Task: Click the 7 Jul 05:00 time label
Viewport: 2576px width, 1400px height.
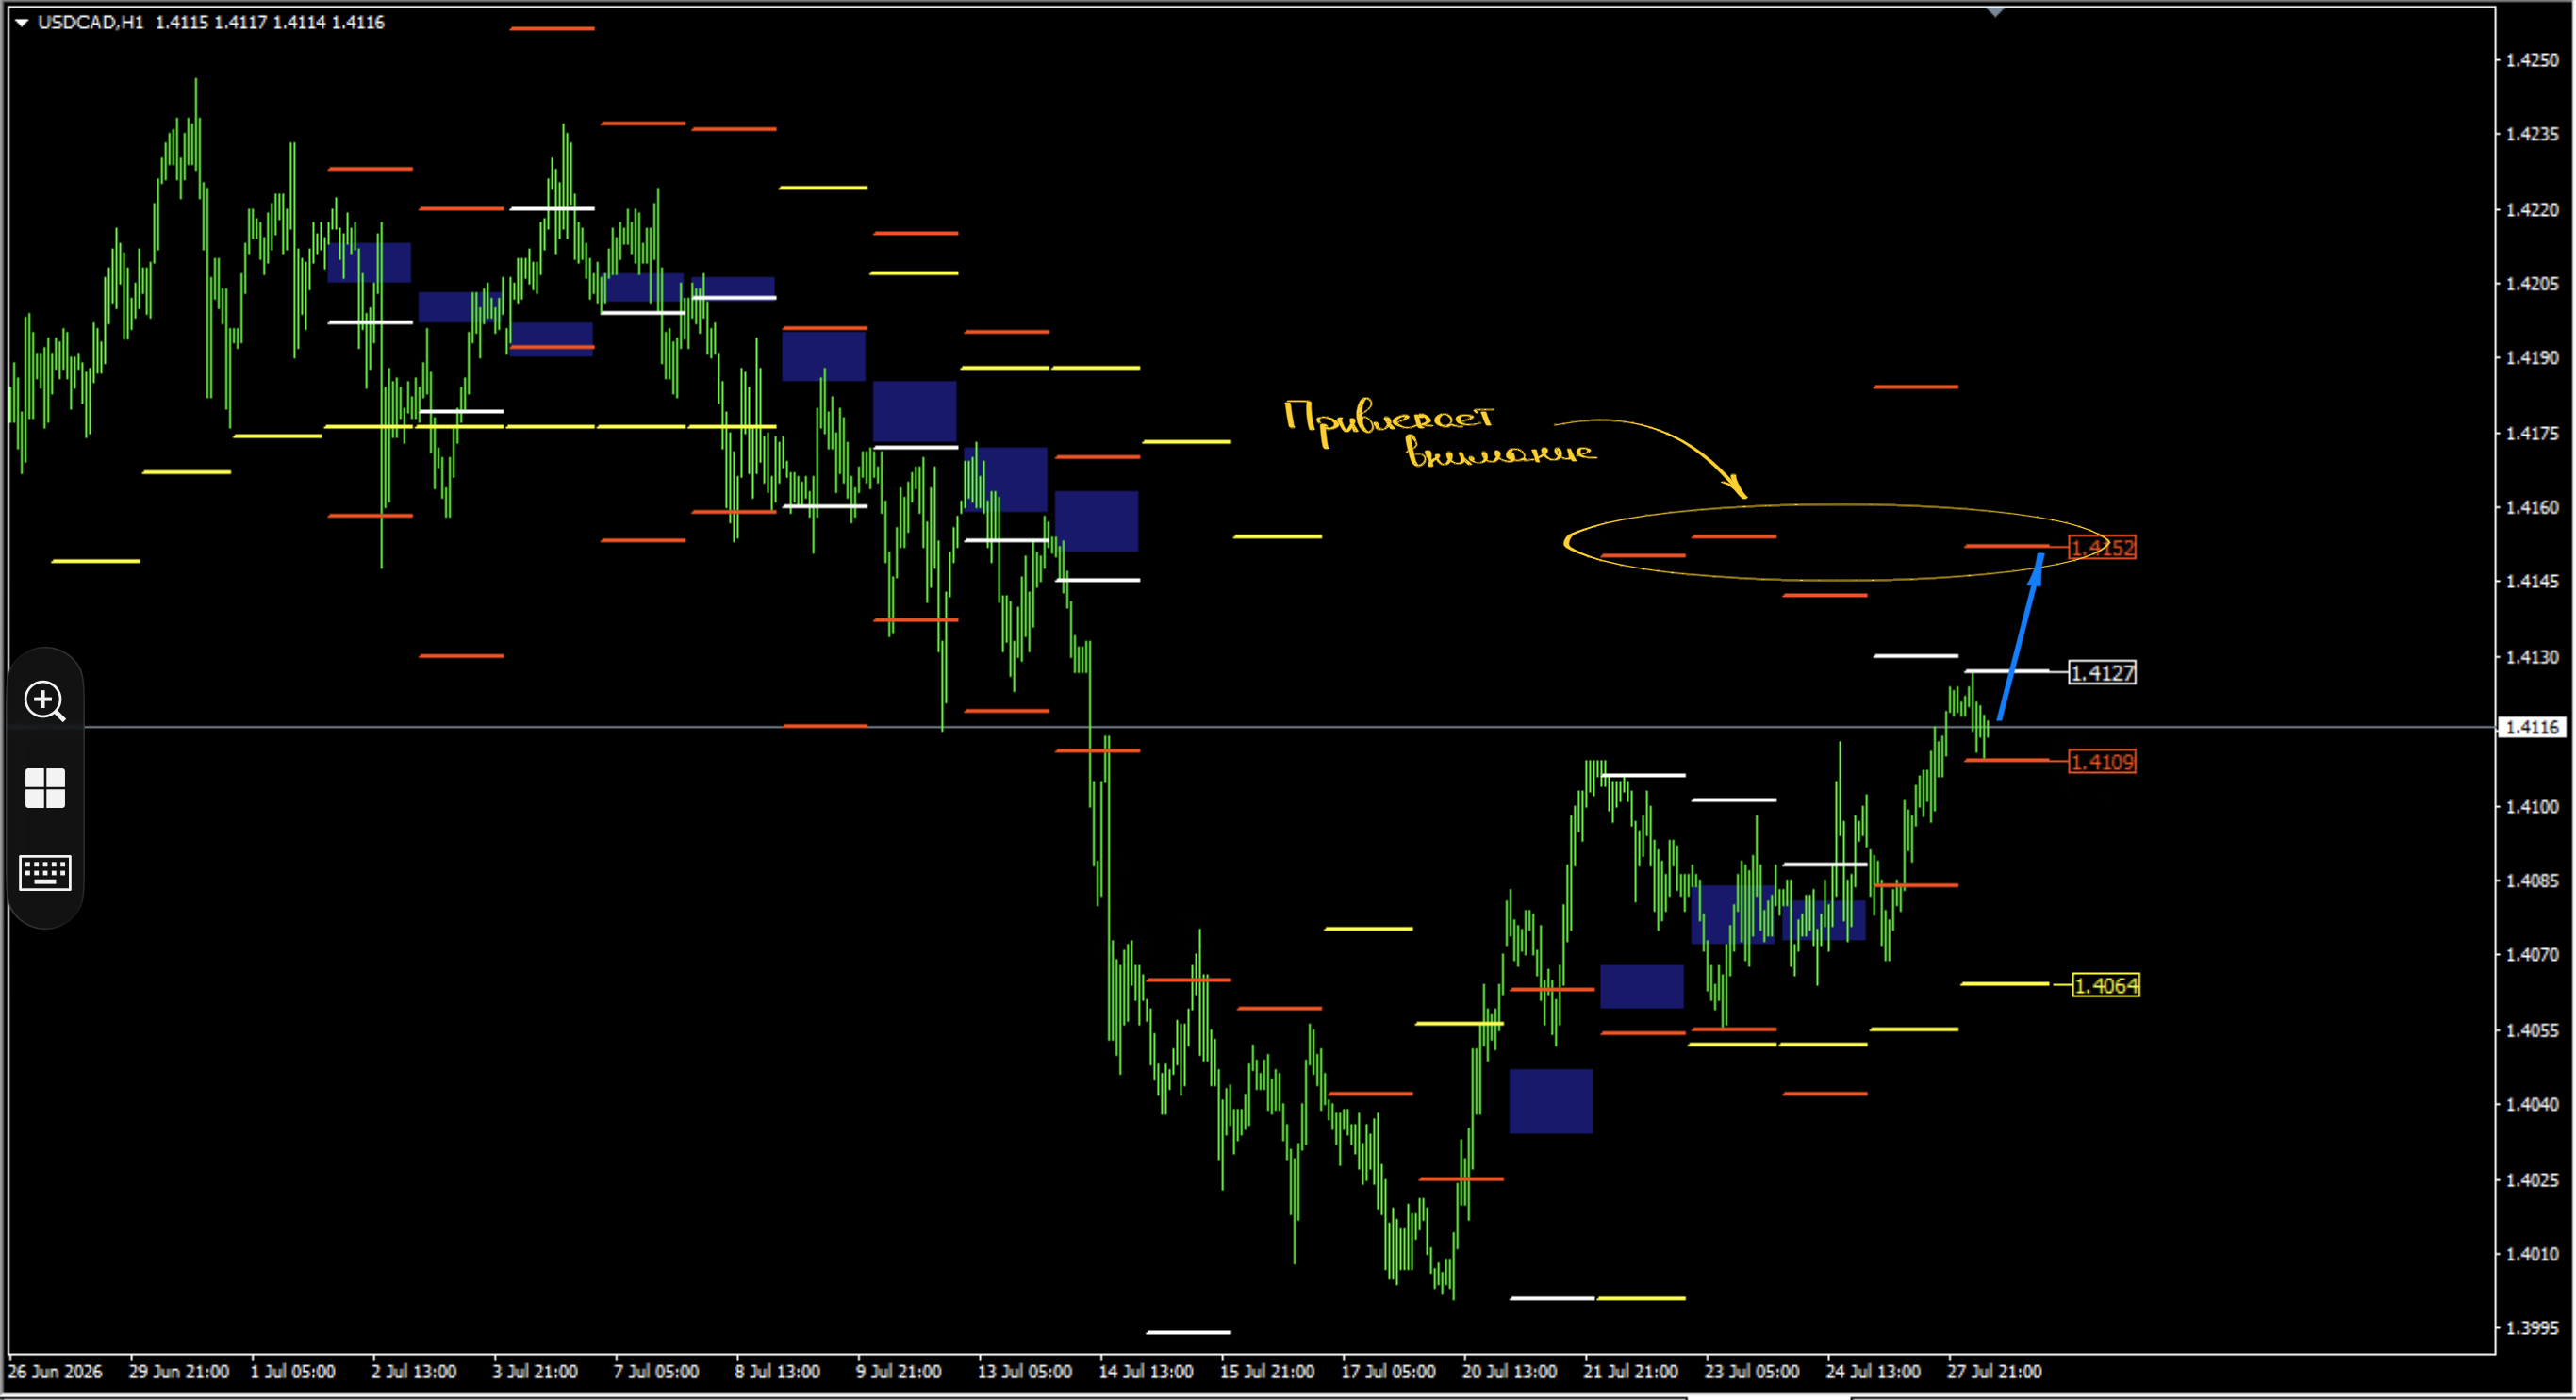Action: tap(656, 1371)
